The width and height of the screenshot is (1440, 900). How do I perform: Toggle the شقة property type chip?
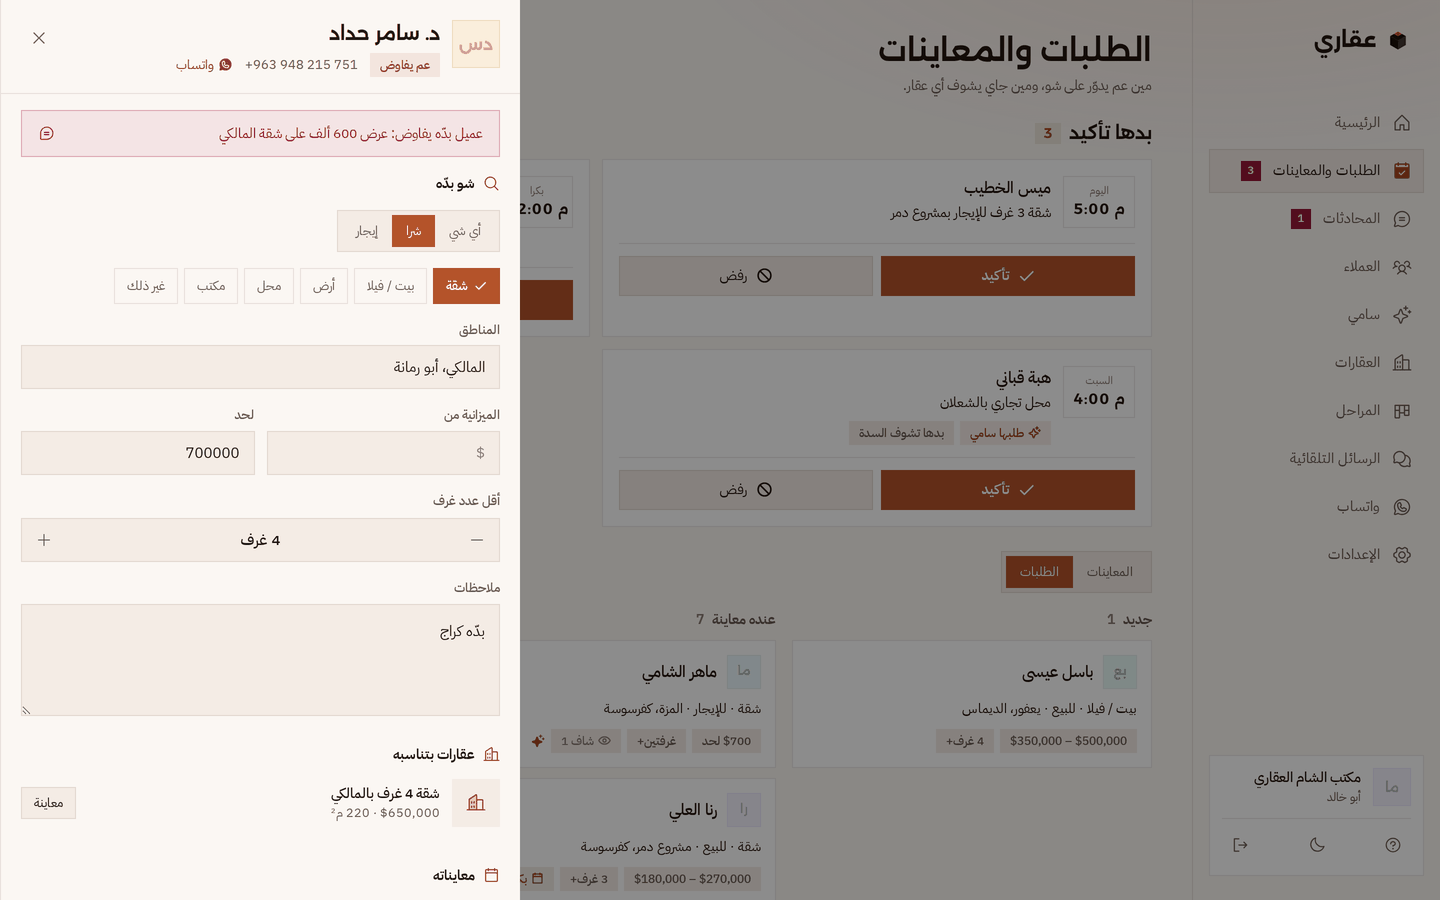click(x=466, y=286)
